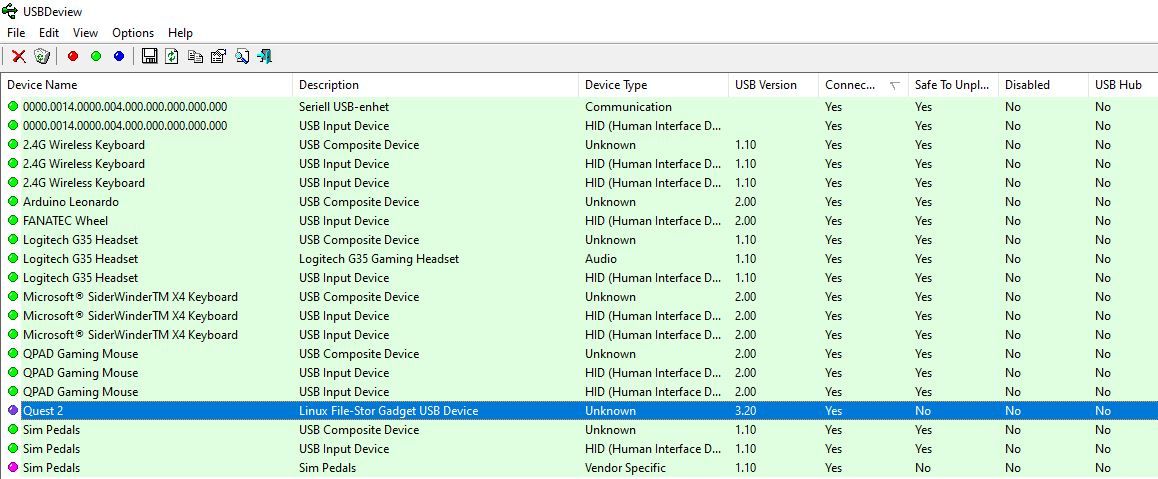Click the green dot enable device icon
The width and height of the screenshot is (1158, 479).
96,56
